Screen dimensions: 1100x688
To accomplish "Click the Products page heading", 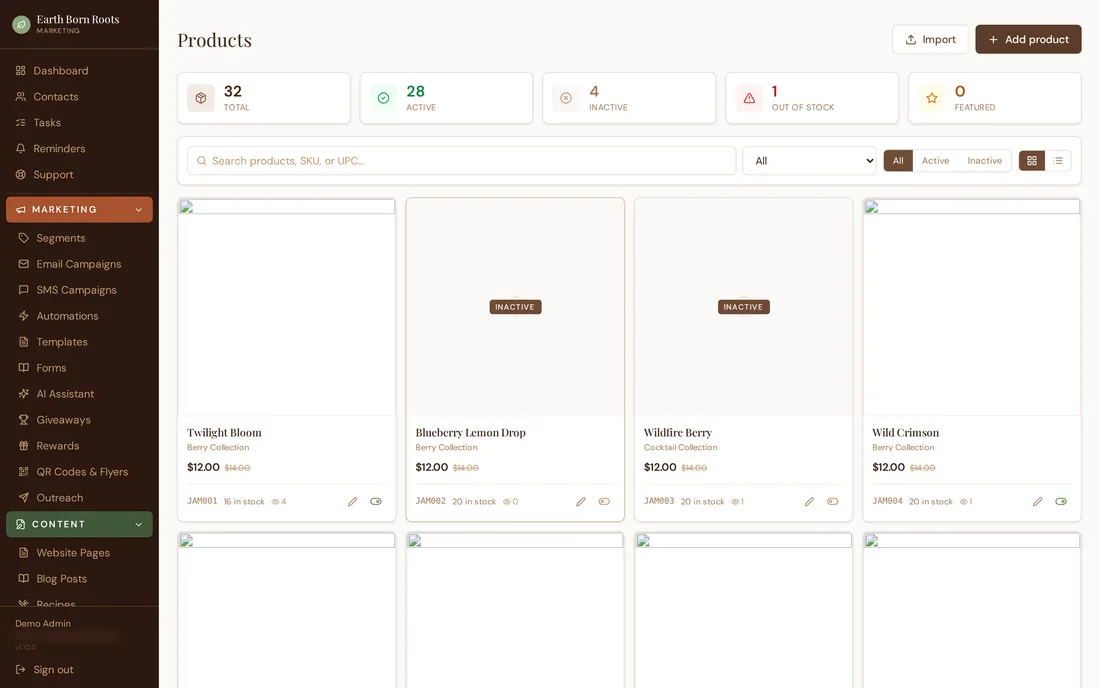I will pos(215,40).
